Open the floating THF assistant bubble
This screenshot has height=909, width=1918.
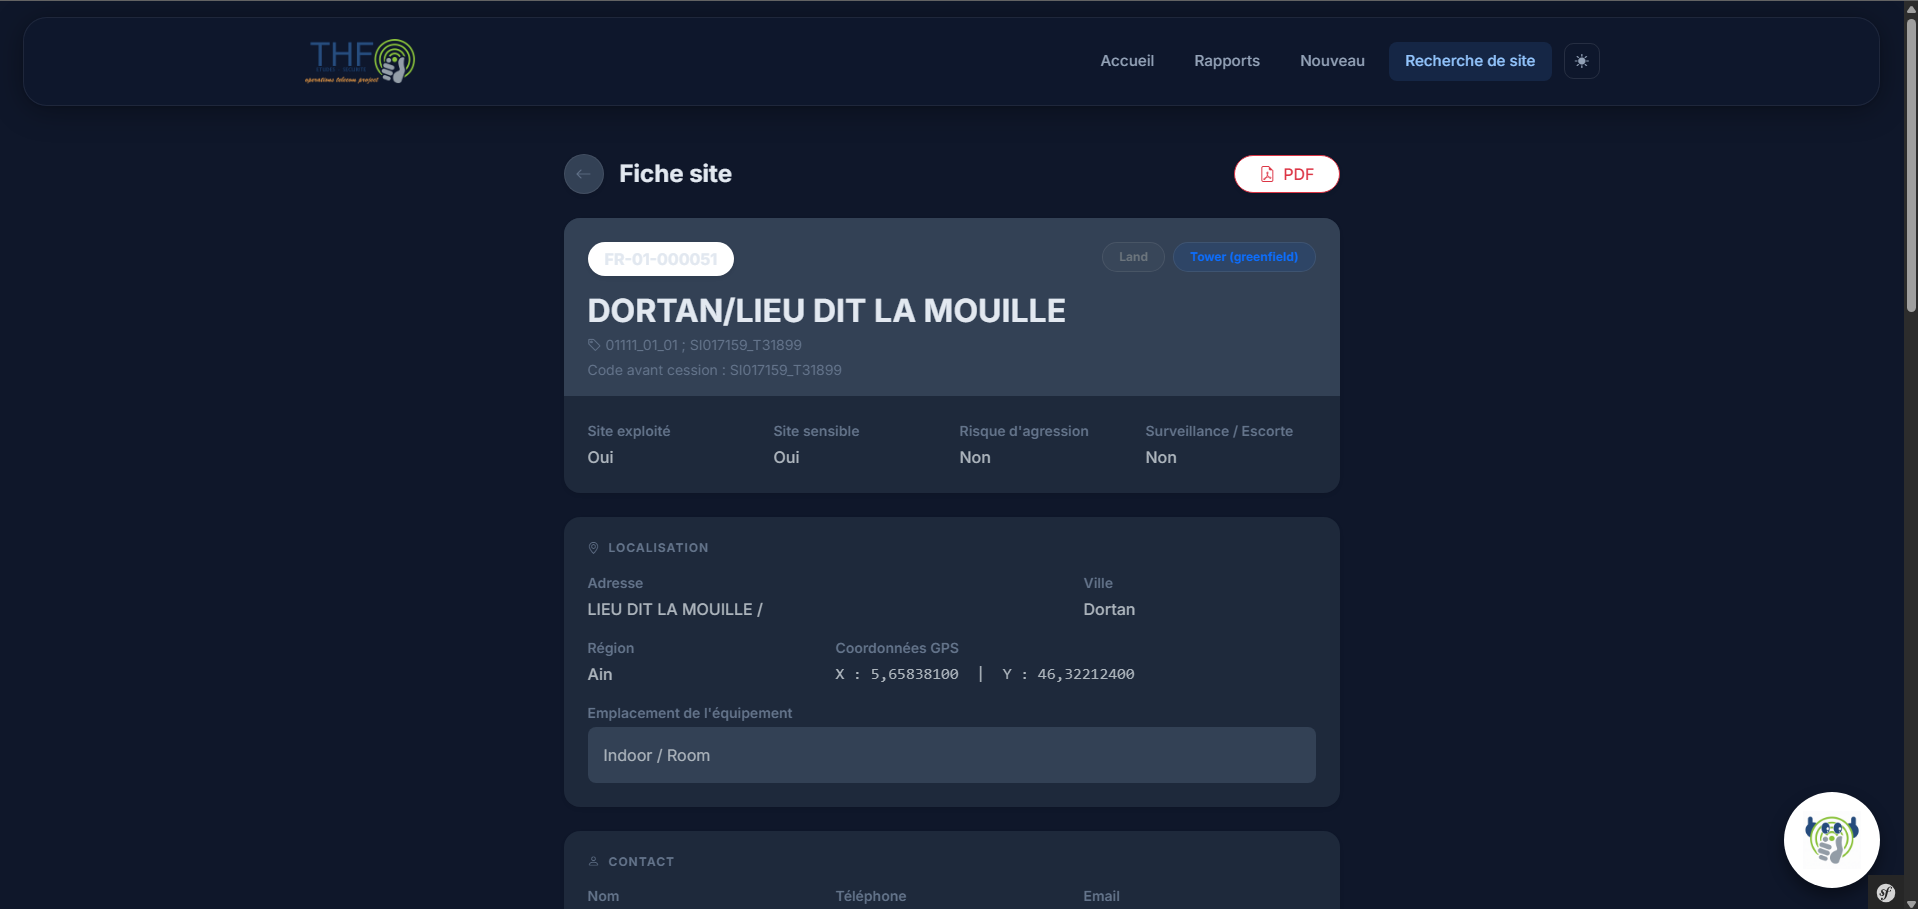tap(1831, 840)
